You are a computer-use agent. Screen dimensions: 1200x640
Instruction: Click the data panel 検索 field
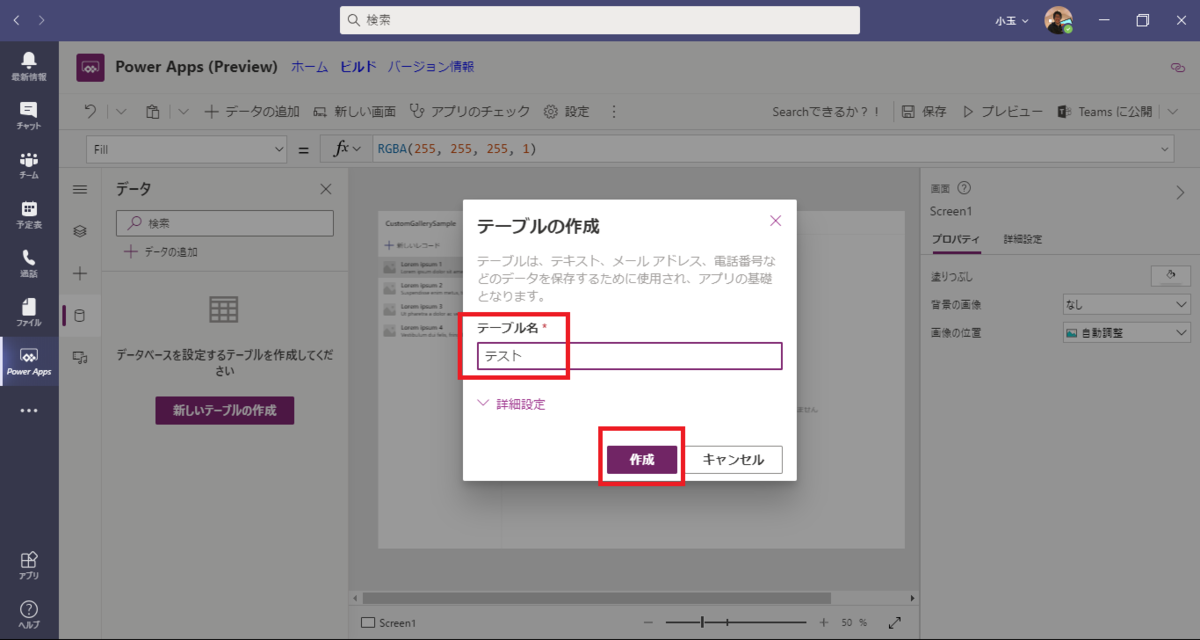click(x=225, y=223)
